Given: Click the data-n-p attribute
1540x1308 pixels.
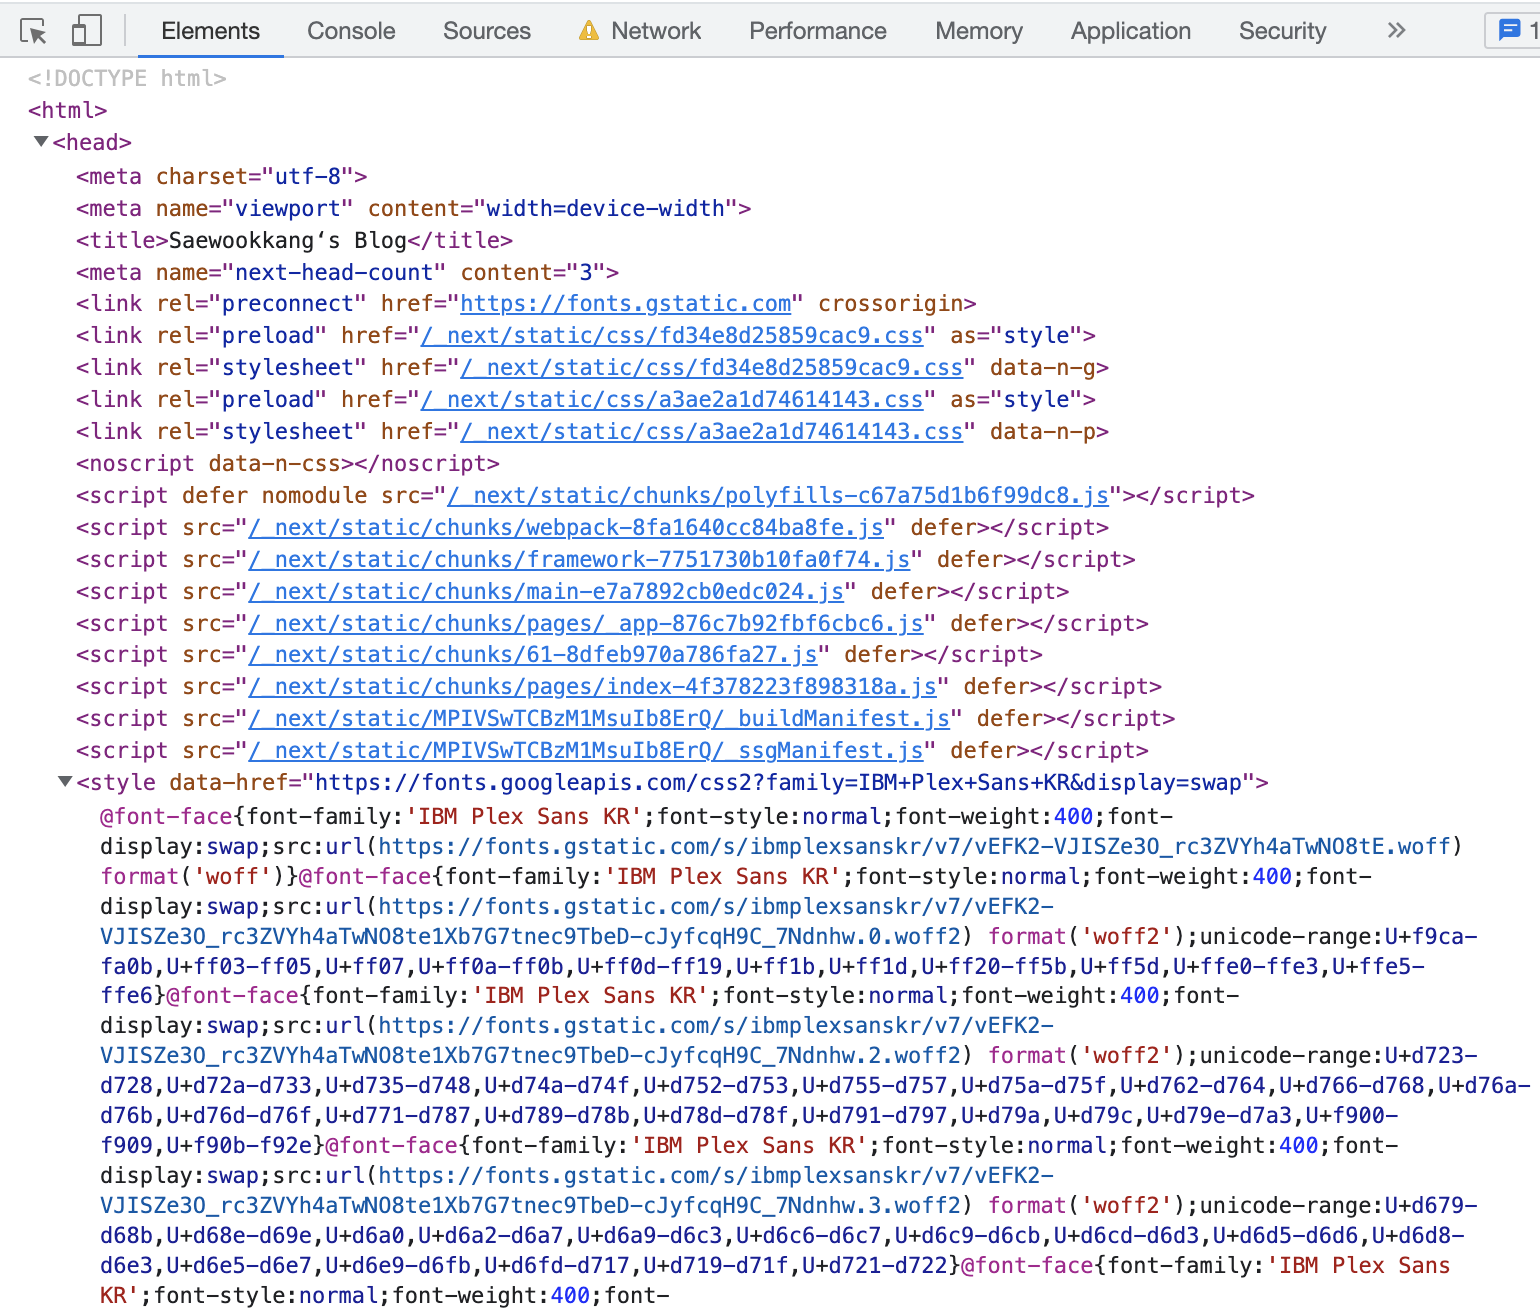Looking at the screenshot, I should pyautogui.click(x=1043, y=431).
